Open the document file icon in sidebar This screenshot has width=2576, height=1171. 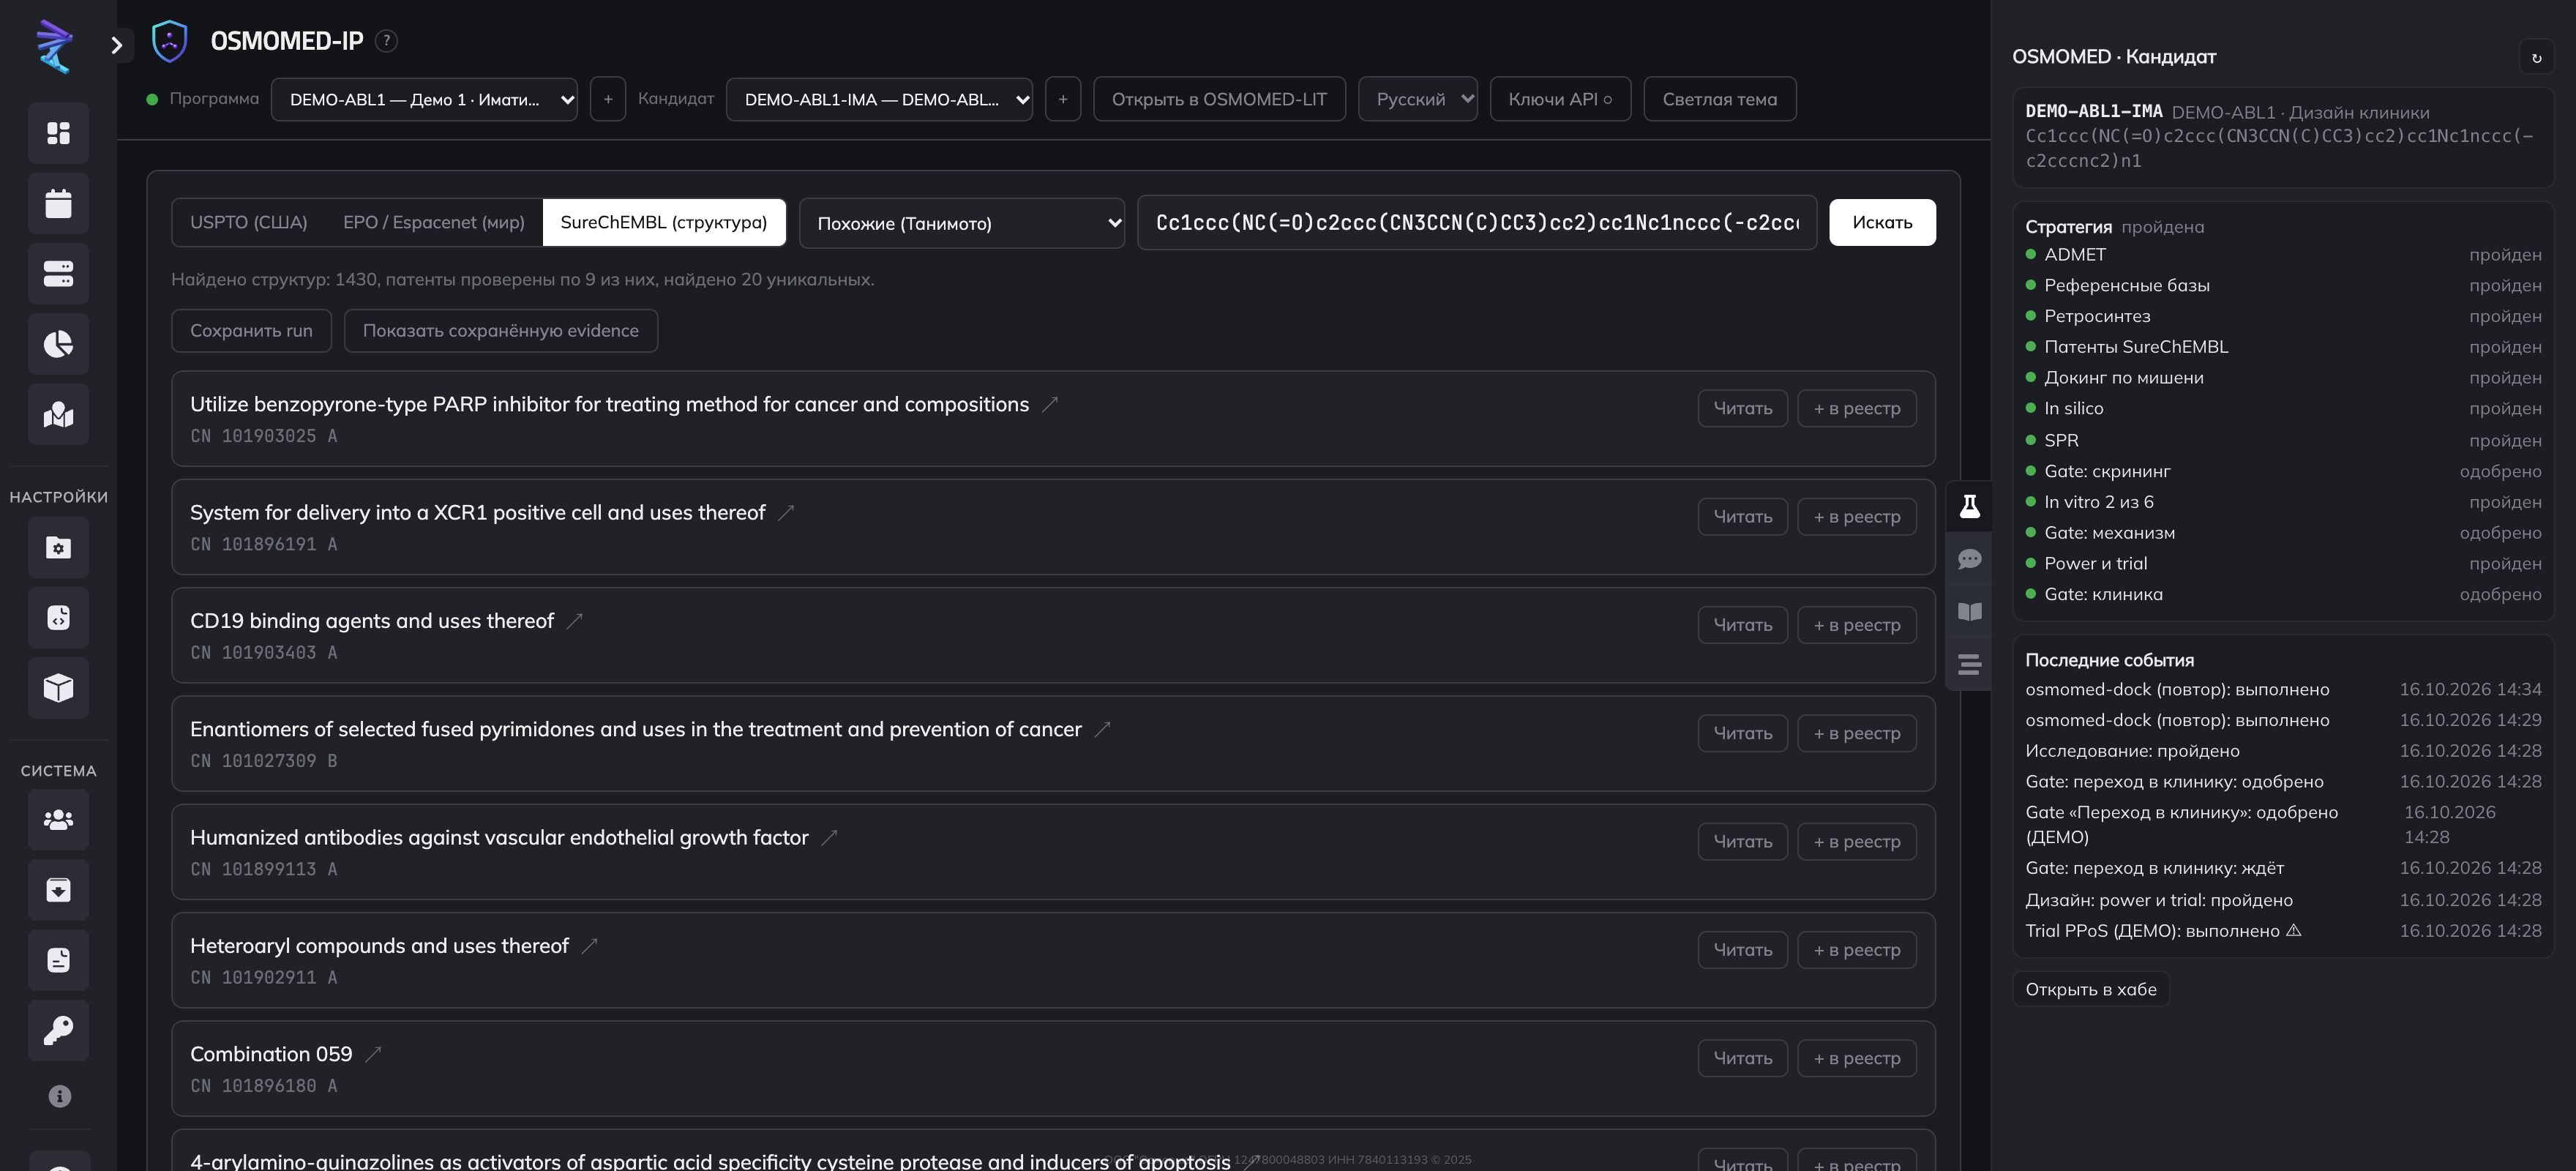(58, 960)
